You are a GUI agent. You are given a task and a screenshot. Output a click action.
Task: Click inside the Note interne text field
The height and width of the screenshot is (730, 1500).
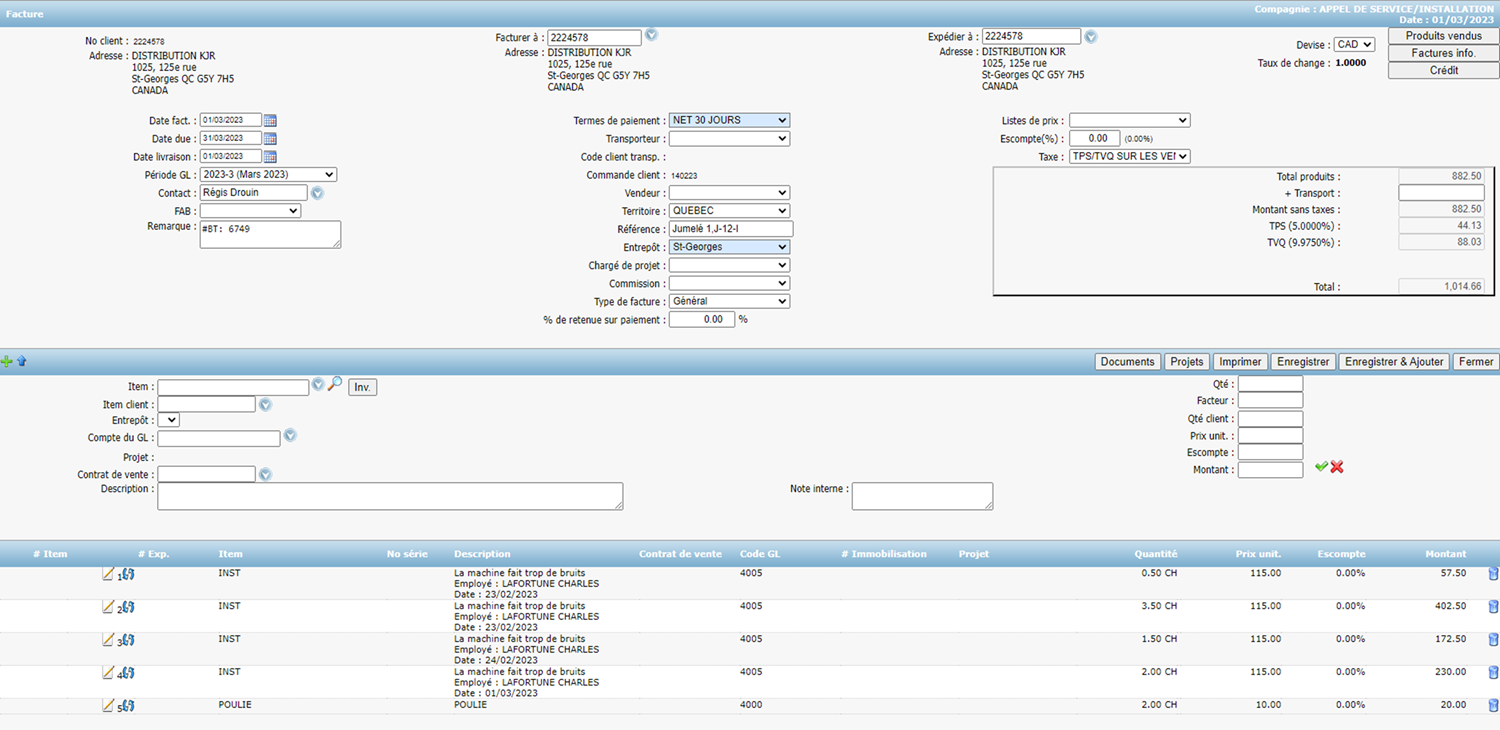pyautogui.click(x=920, y=495)
